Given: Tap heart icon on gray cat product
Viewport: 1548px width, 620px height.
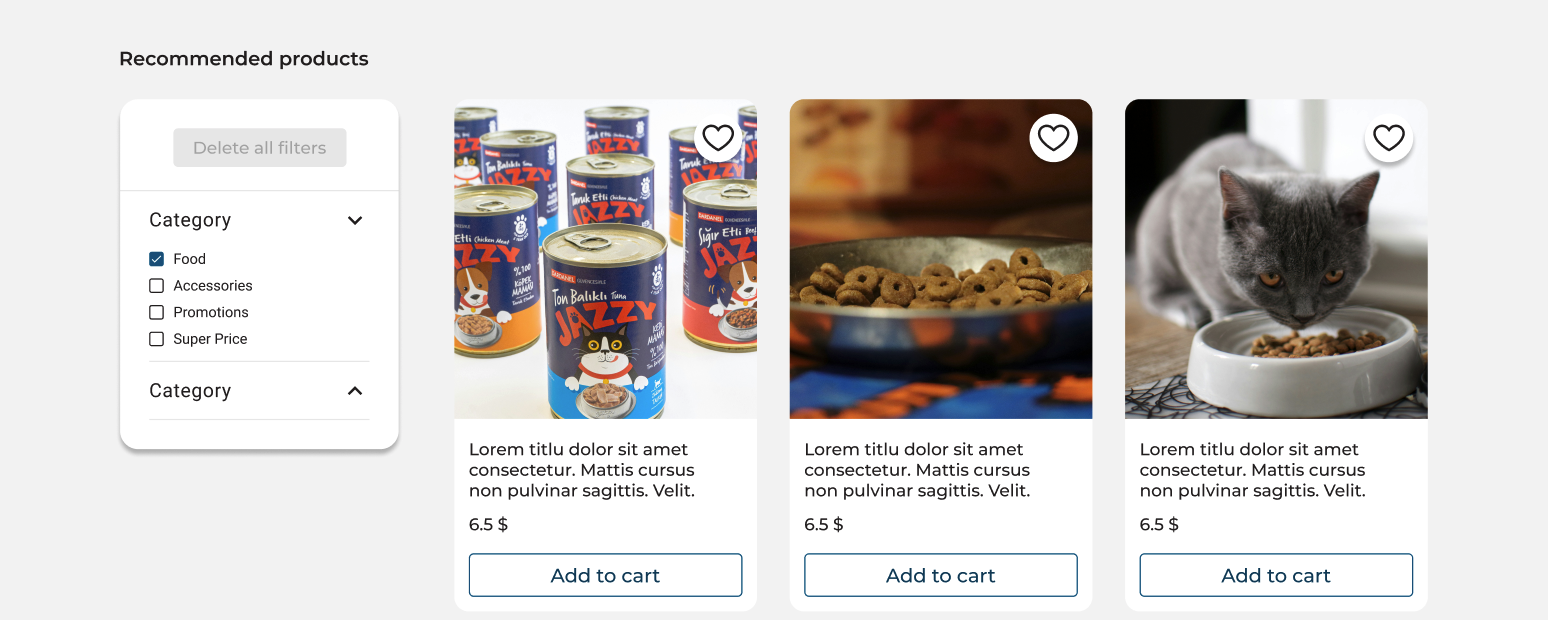Looking at the screenshot, I should (x=1388, y=138).
